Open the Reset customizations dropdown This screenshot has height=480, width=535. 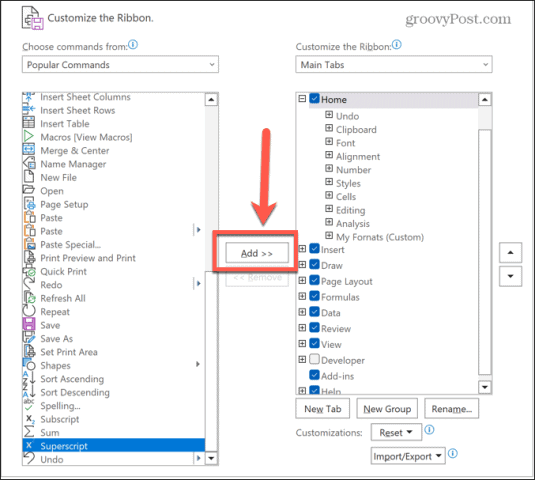pyautogui.click(x=396, y=433)
